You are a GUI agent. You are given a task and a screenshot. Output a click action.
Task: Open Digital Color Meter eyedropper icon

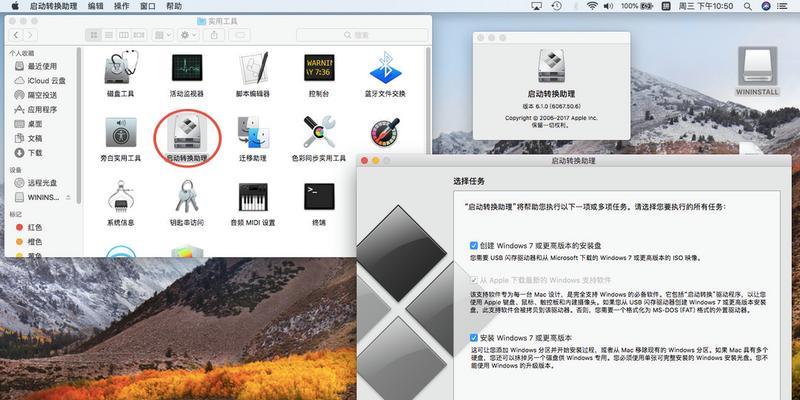pyautogui.click(x=385, y=133)
